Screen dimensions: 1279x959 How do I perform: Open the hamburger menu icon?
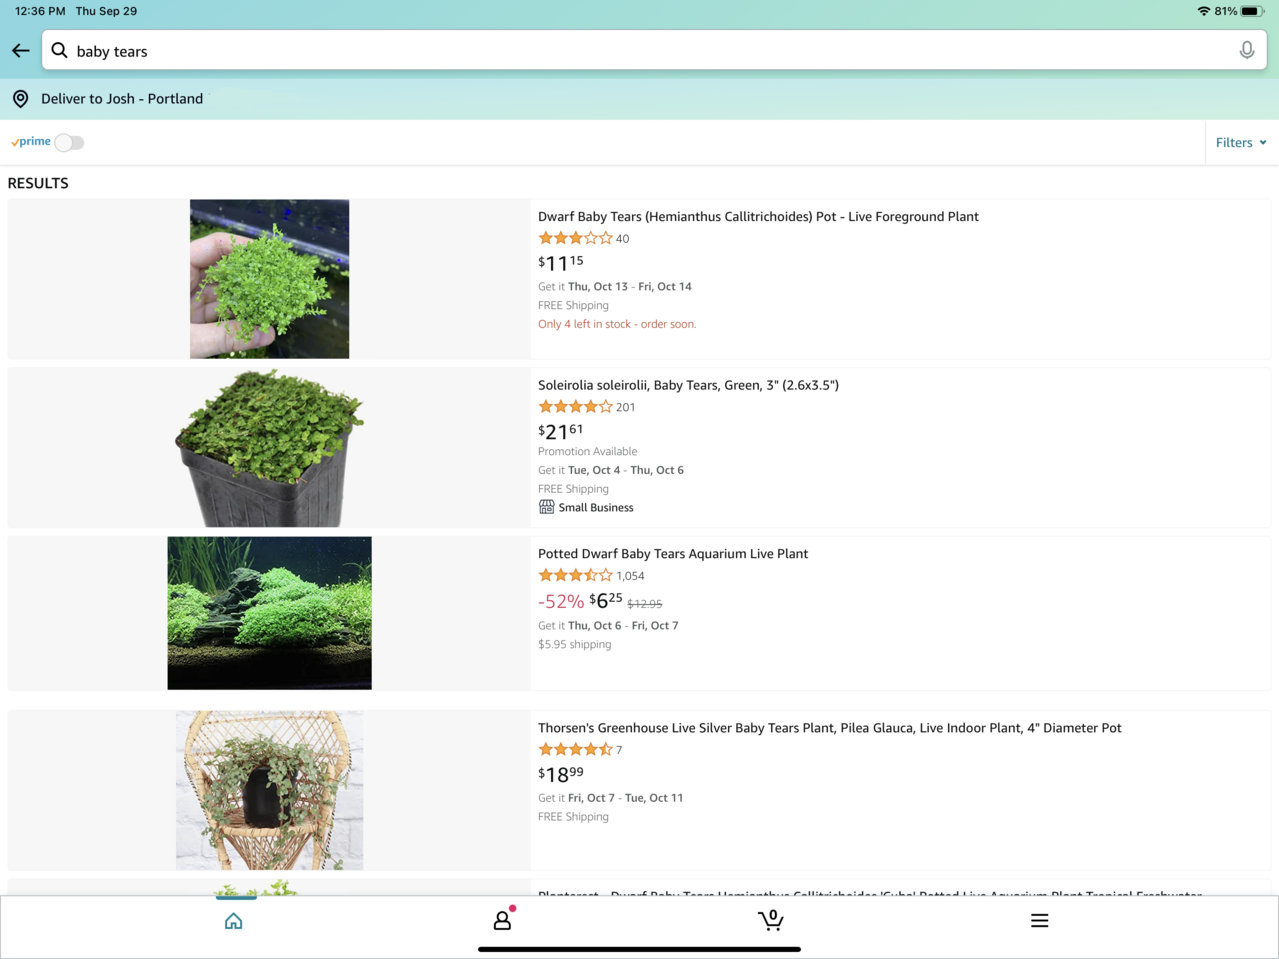pos(1040,921)
